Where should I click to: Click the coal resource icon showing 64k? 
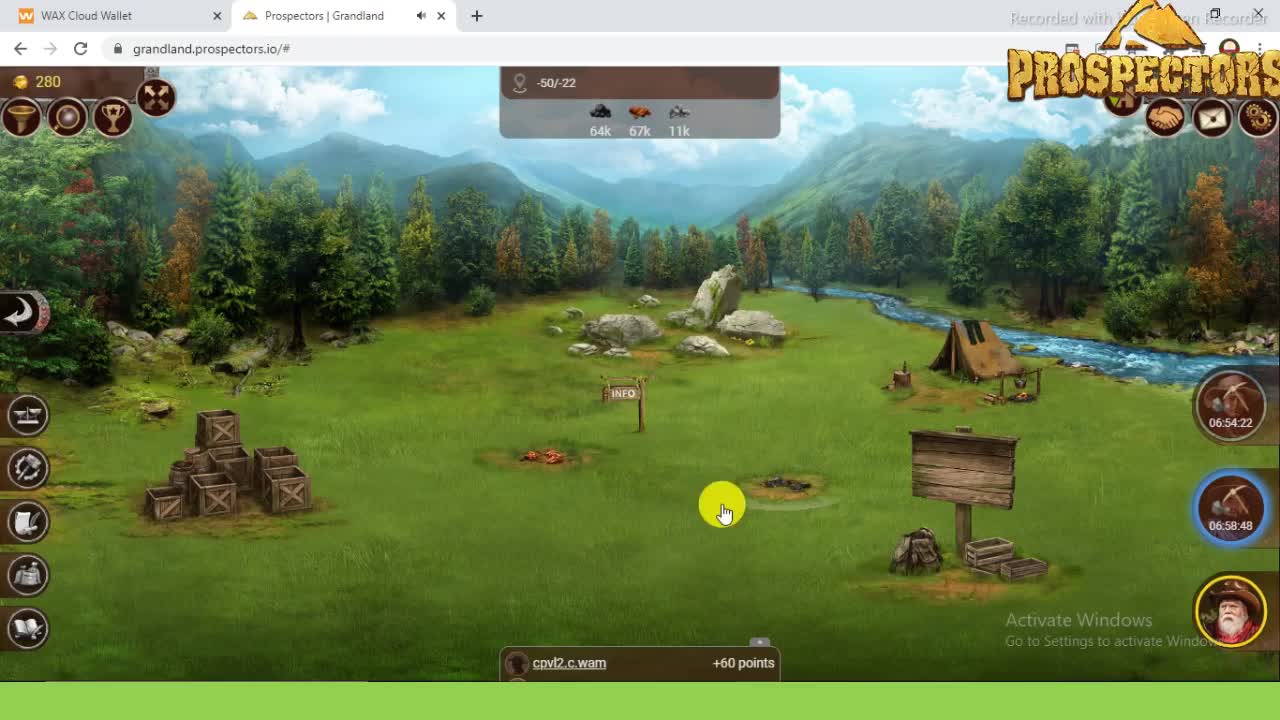click(x=600, y=112)
